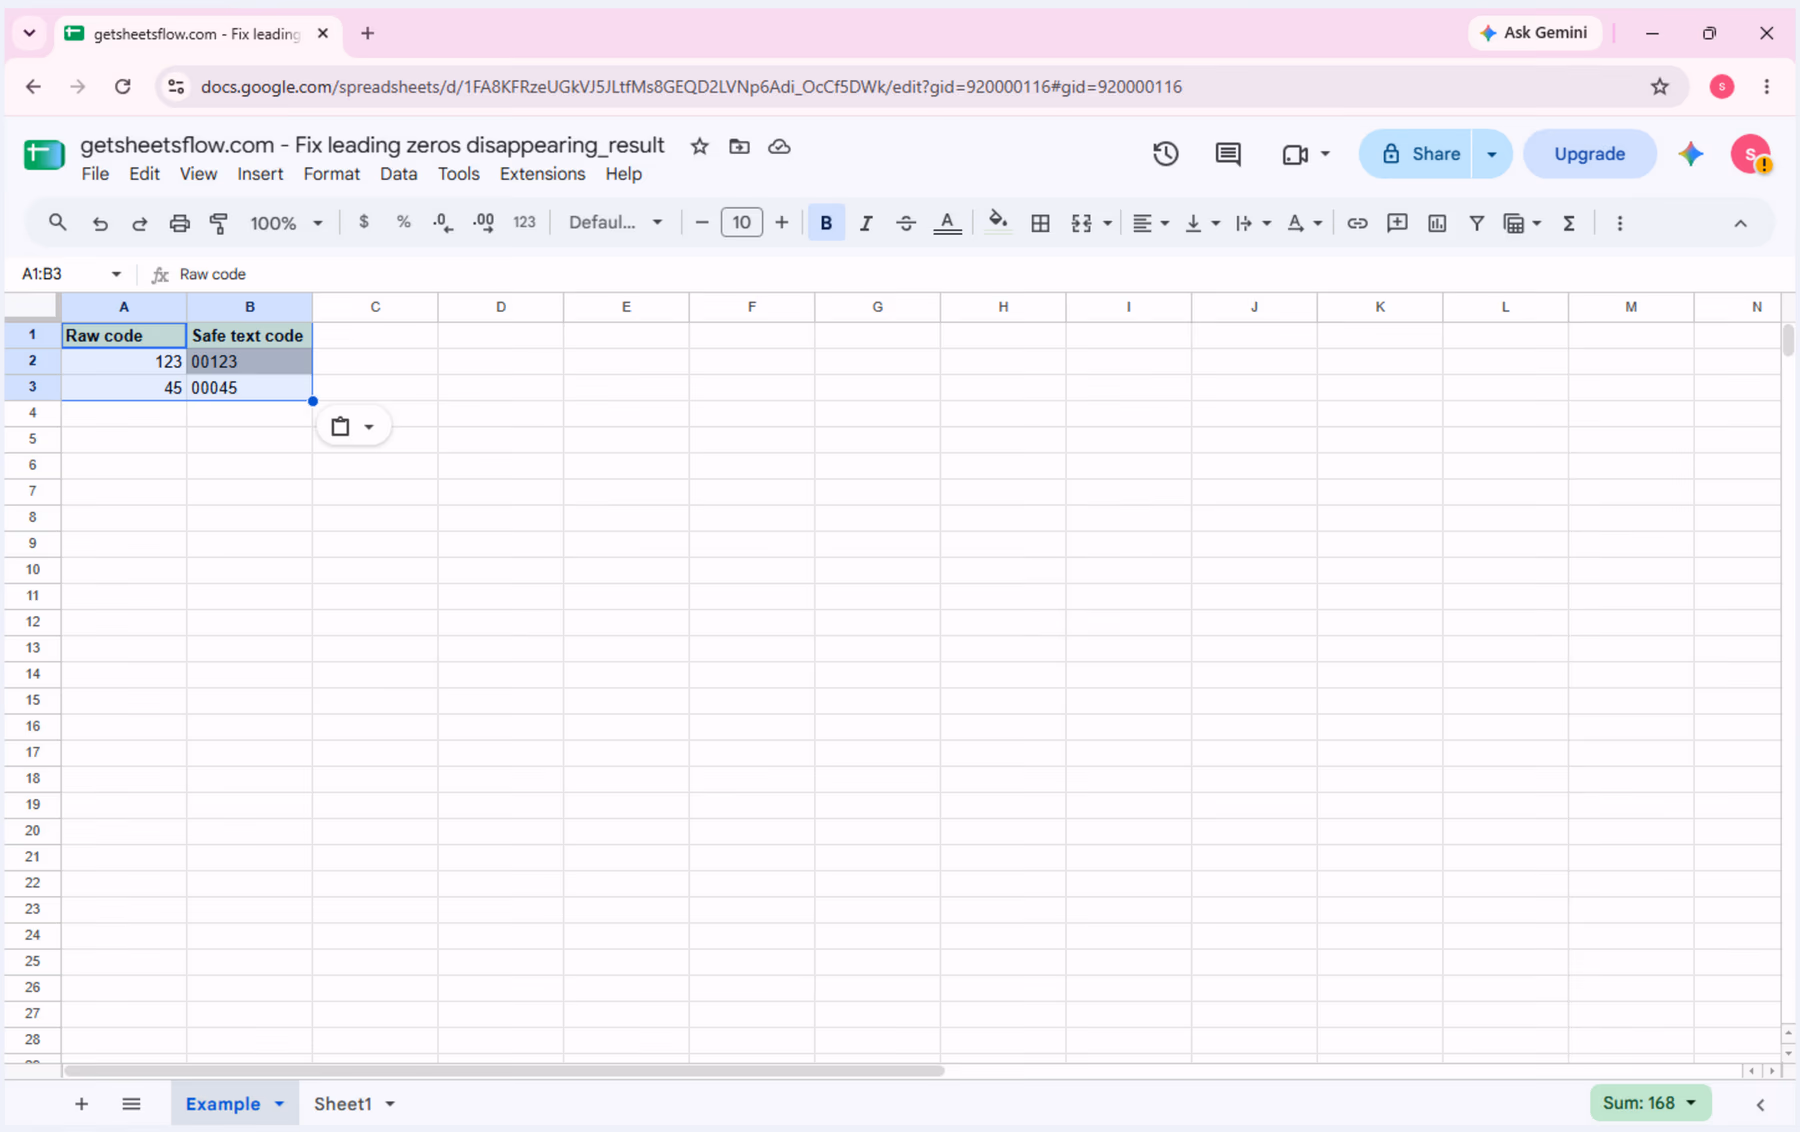Open the Gemini sparkle icon beside Upgrade
Image resolution: width=1800 pixels, height=1132 pixels.
coord(1691,154)
